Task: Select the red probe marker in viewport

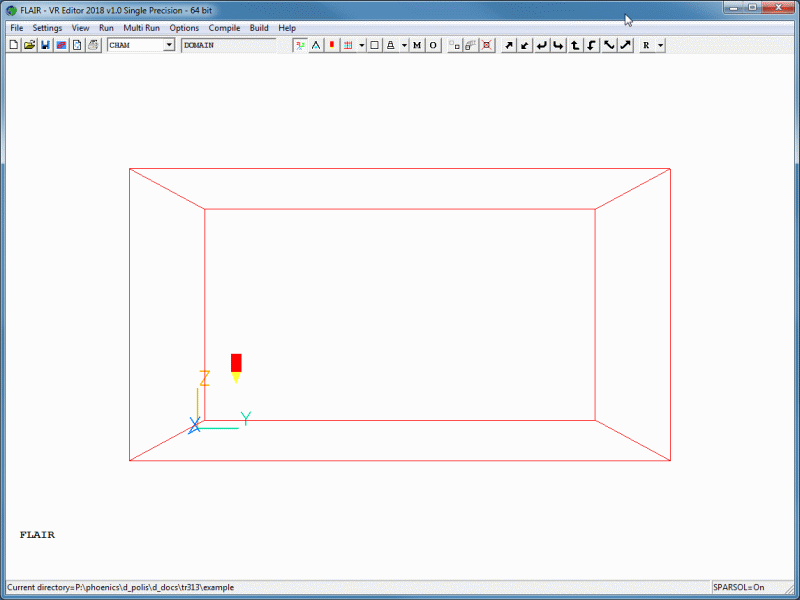Action: coord(236,364)
